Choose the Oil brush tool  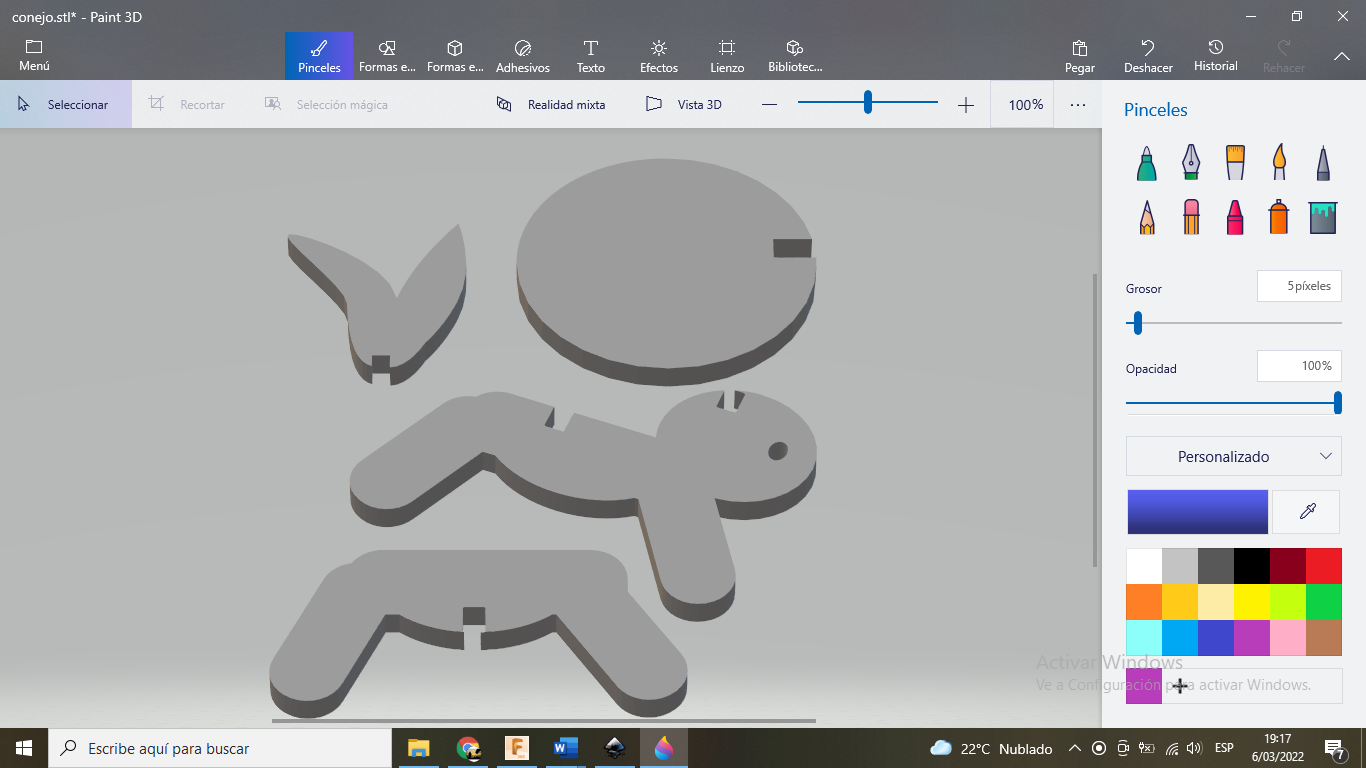[1235, 163]
